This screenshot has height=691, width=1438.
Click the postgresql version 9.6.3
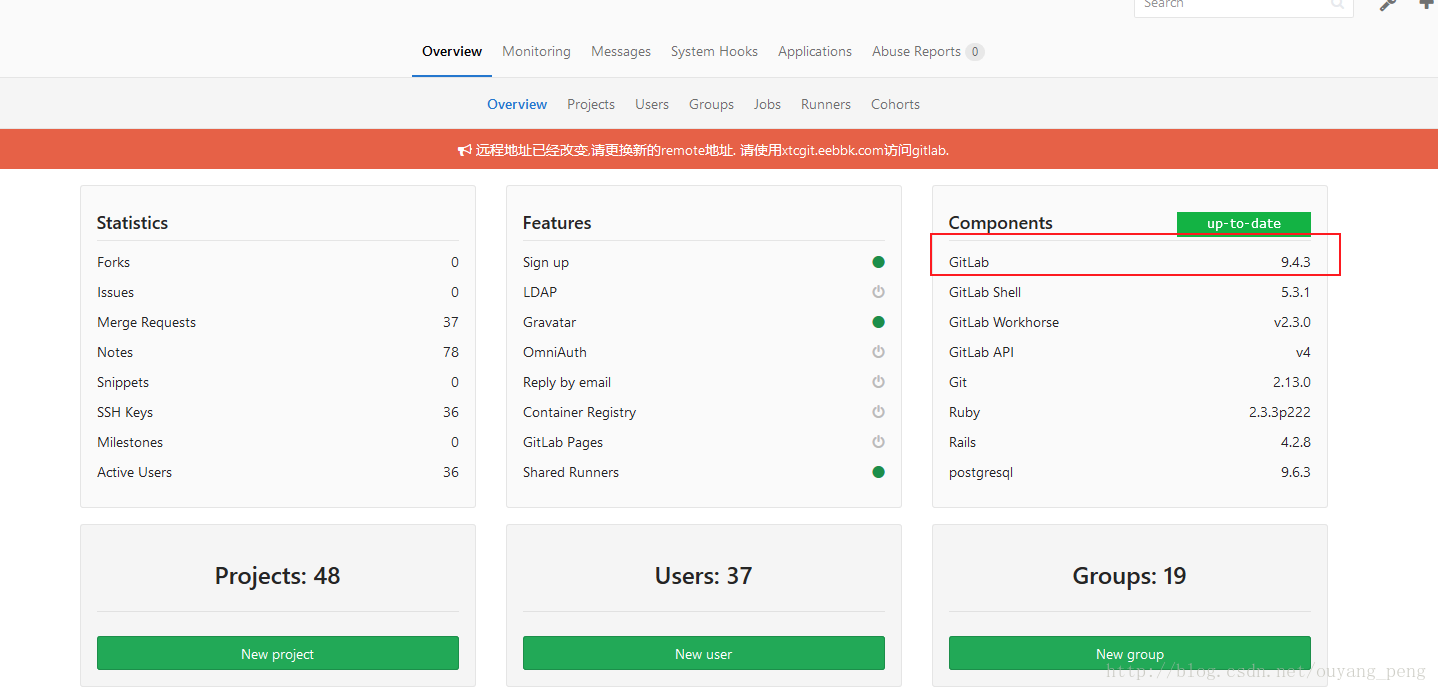[x=1295, y=472]
